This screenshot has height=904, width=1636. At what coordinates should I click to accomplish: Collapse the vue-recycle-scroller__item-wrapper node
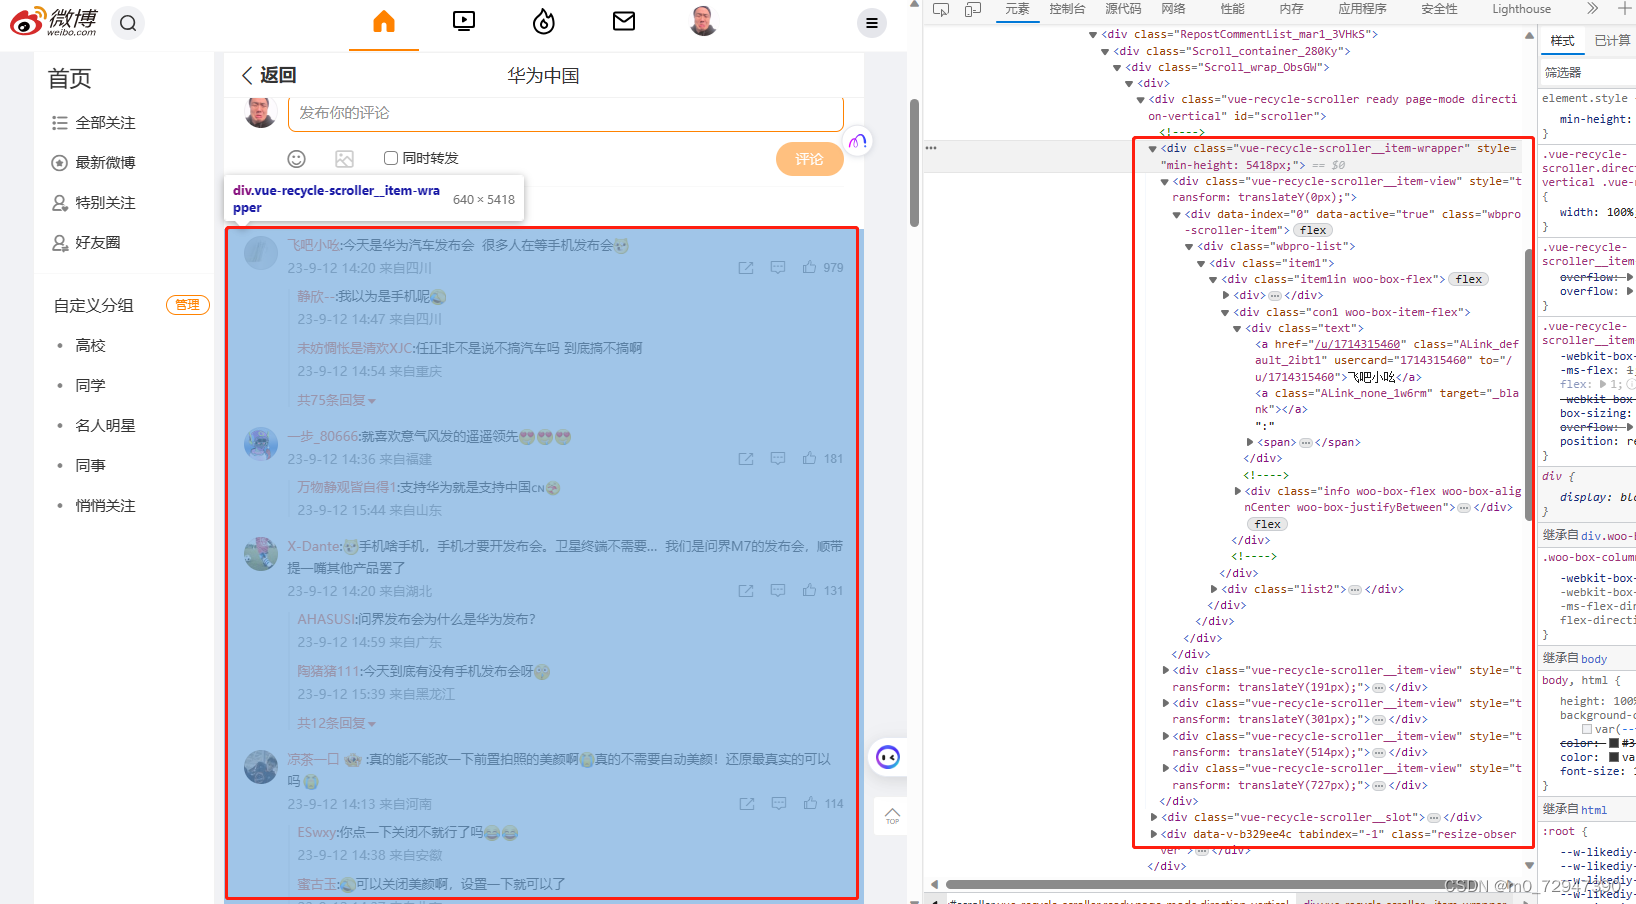1152,148
